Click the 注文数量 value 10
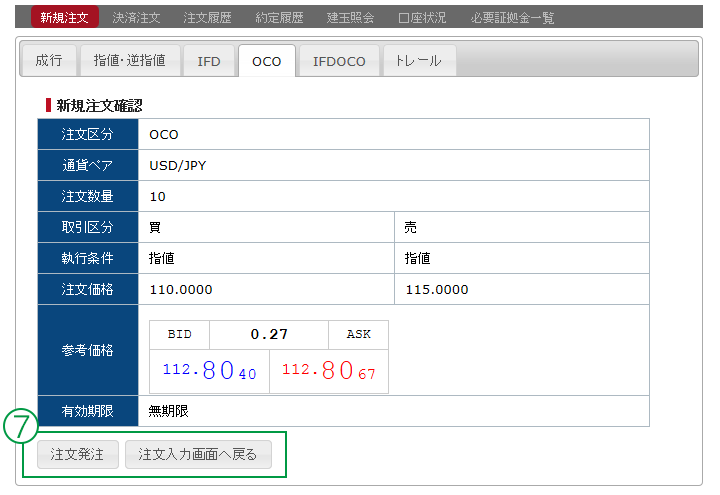Viewport: 720px width, 495px height. pyautogui.click(x=158, y=197)
